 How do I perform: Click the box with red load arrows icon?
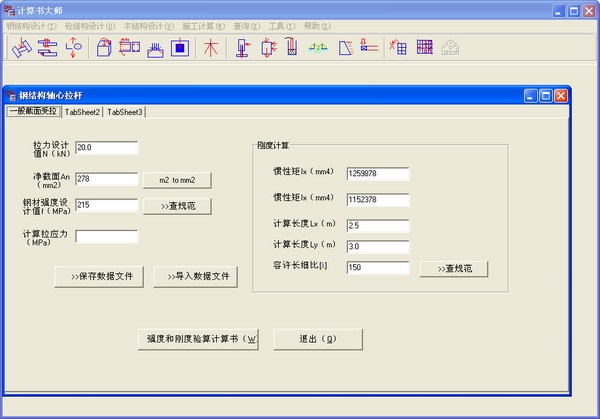(x=268, y=48)
